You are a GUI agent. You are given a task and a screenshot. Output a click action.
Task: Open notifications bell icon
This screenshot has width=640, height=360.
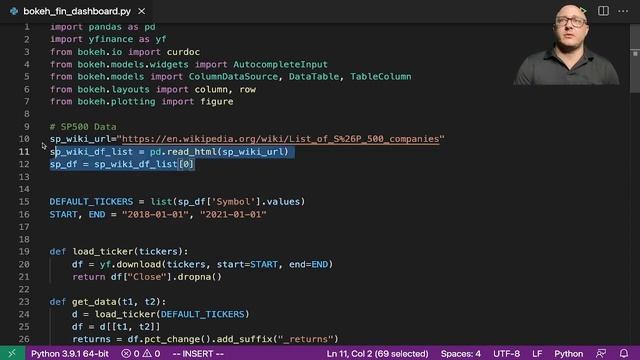tap(624, 353)
